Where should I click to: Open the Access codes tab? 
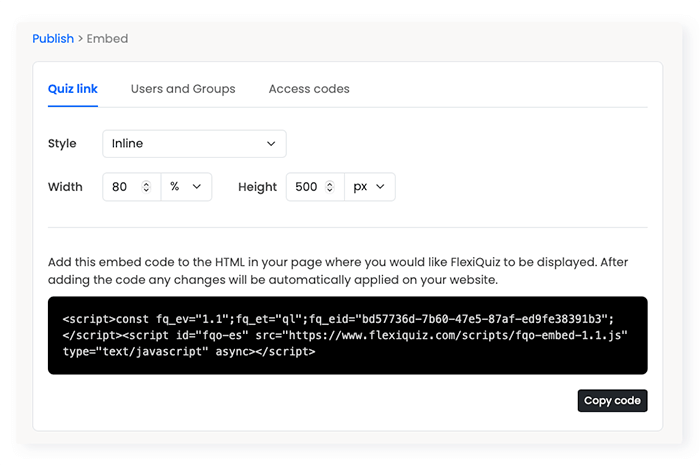click(309, 89)
